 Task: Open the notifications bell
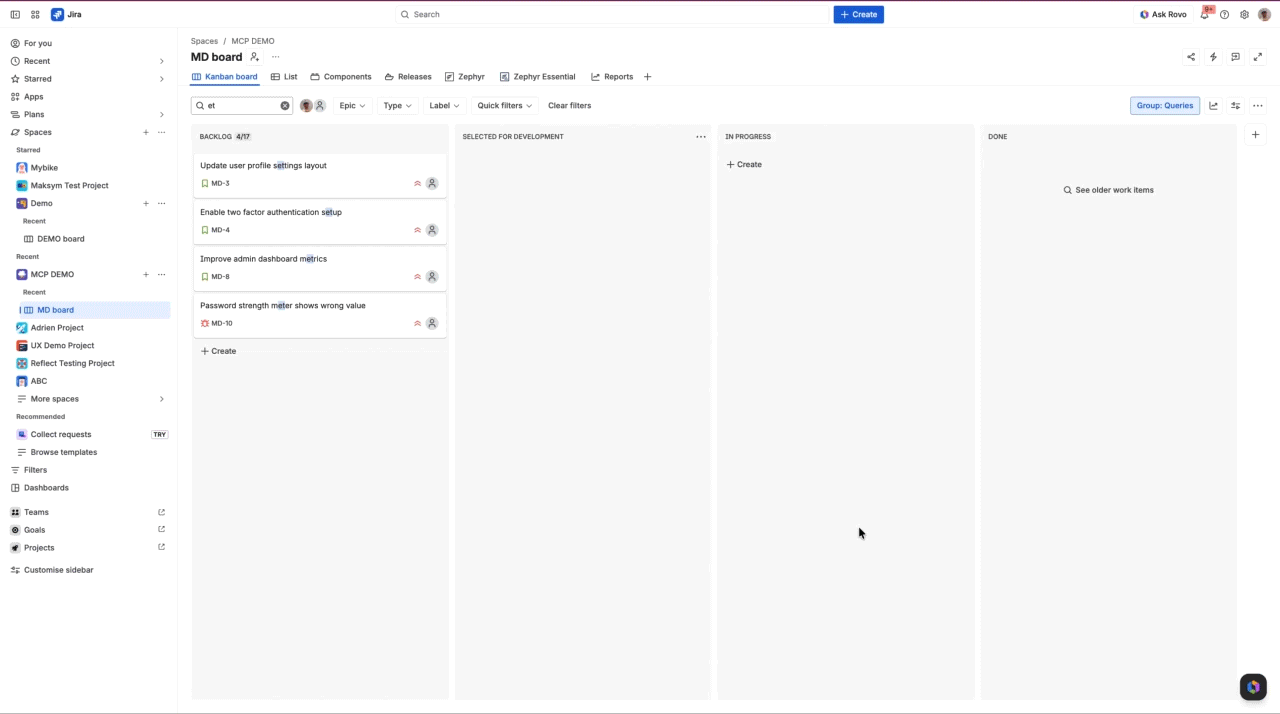(1205, 15)
